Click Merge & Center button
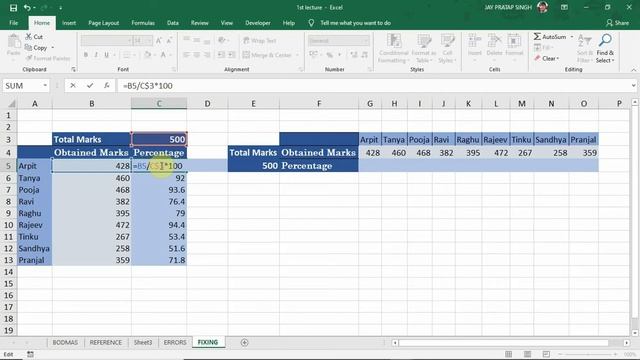This screenshot has height=360, width=640. [x=267, y=55]
